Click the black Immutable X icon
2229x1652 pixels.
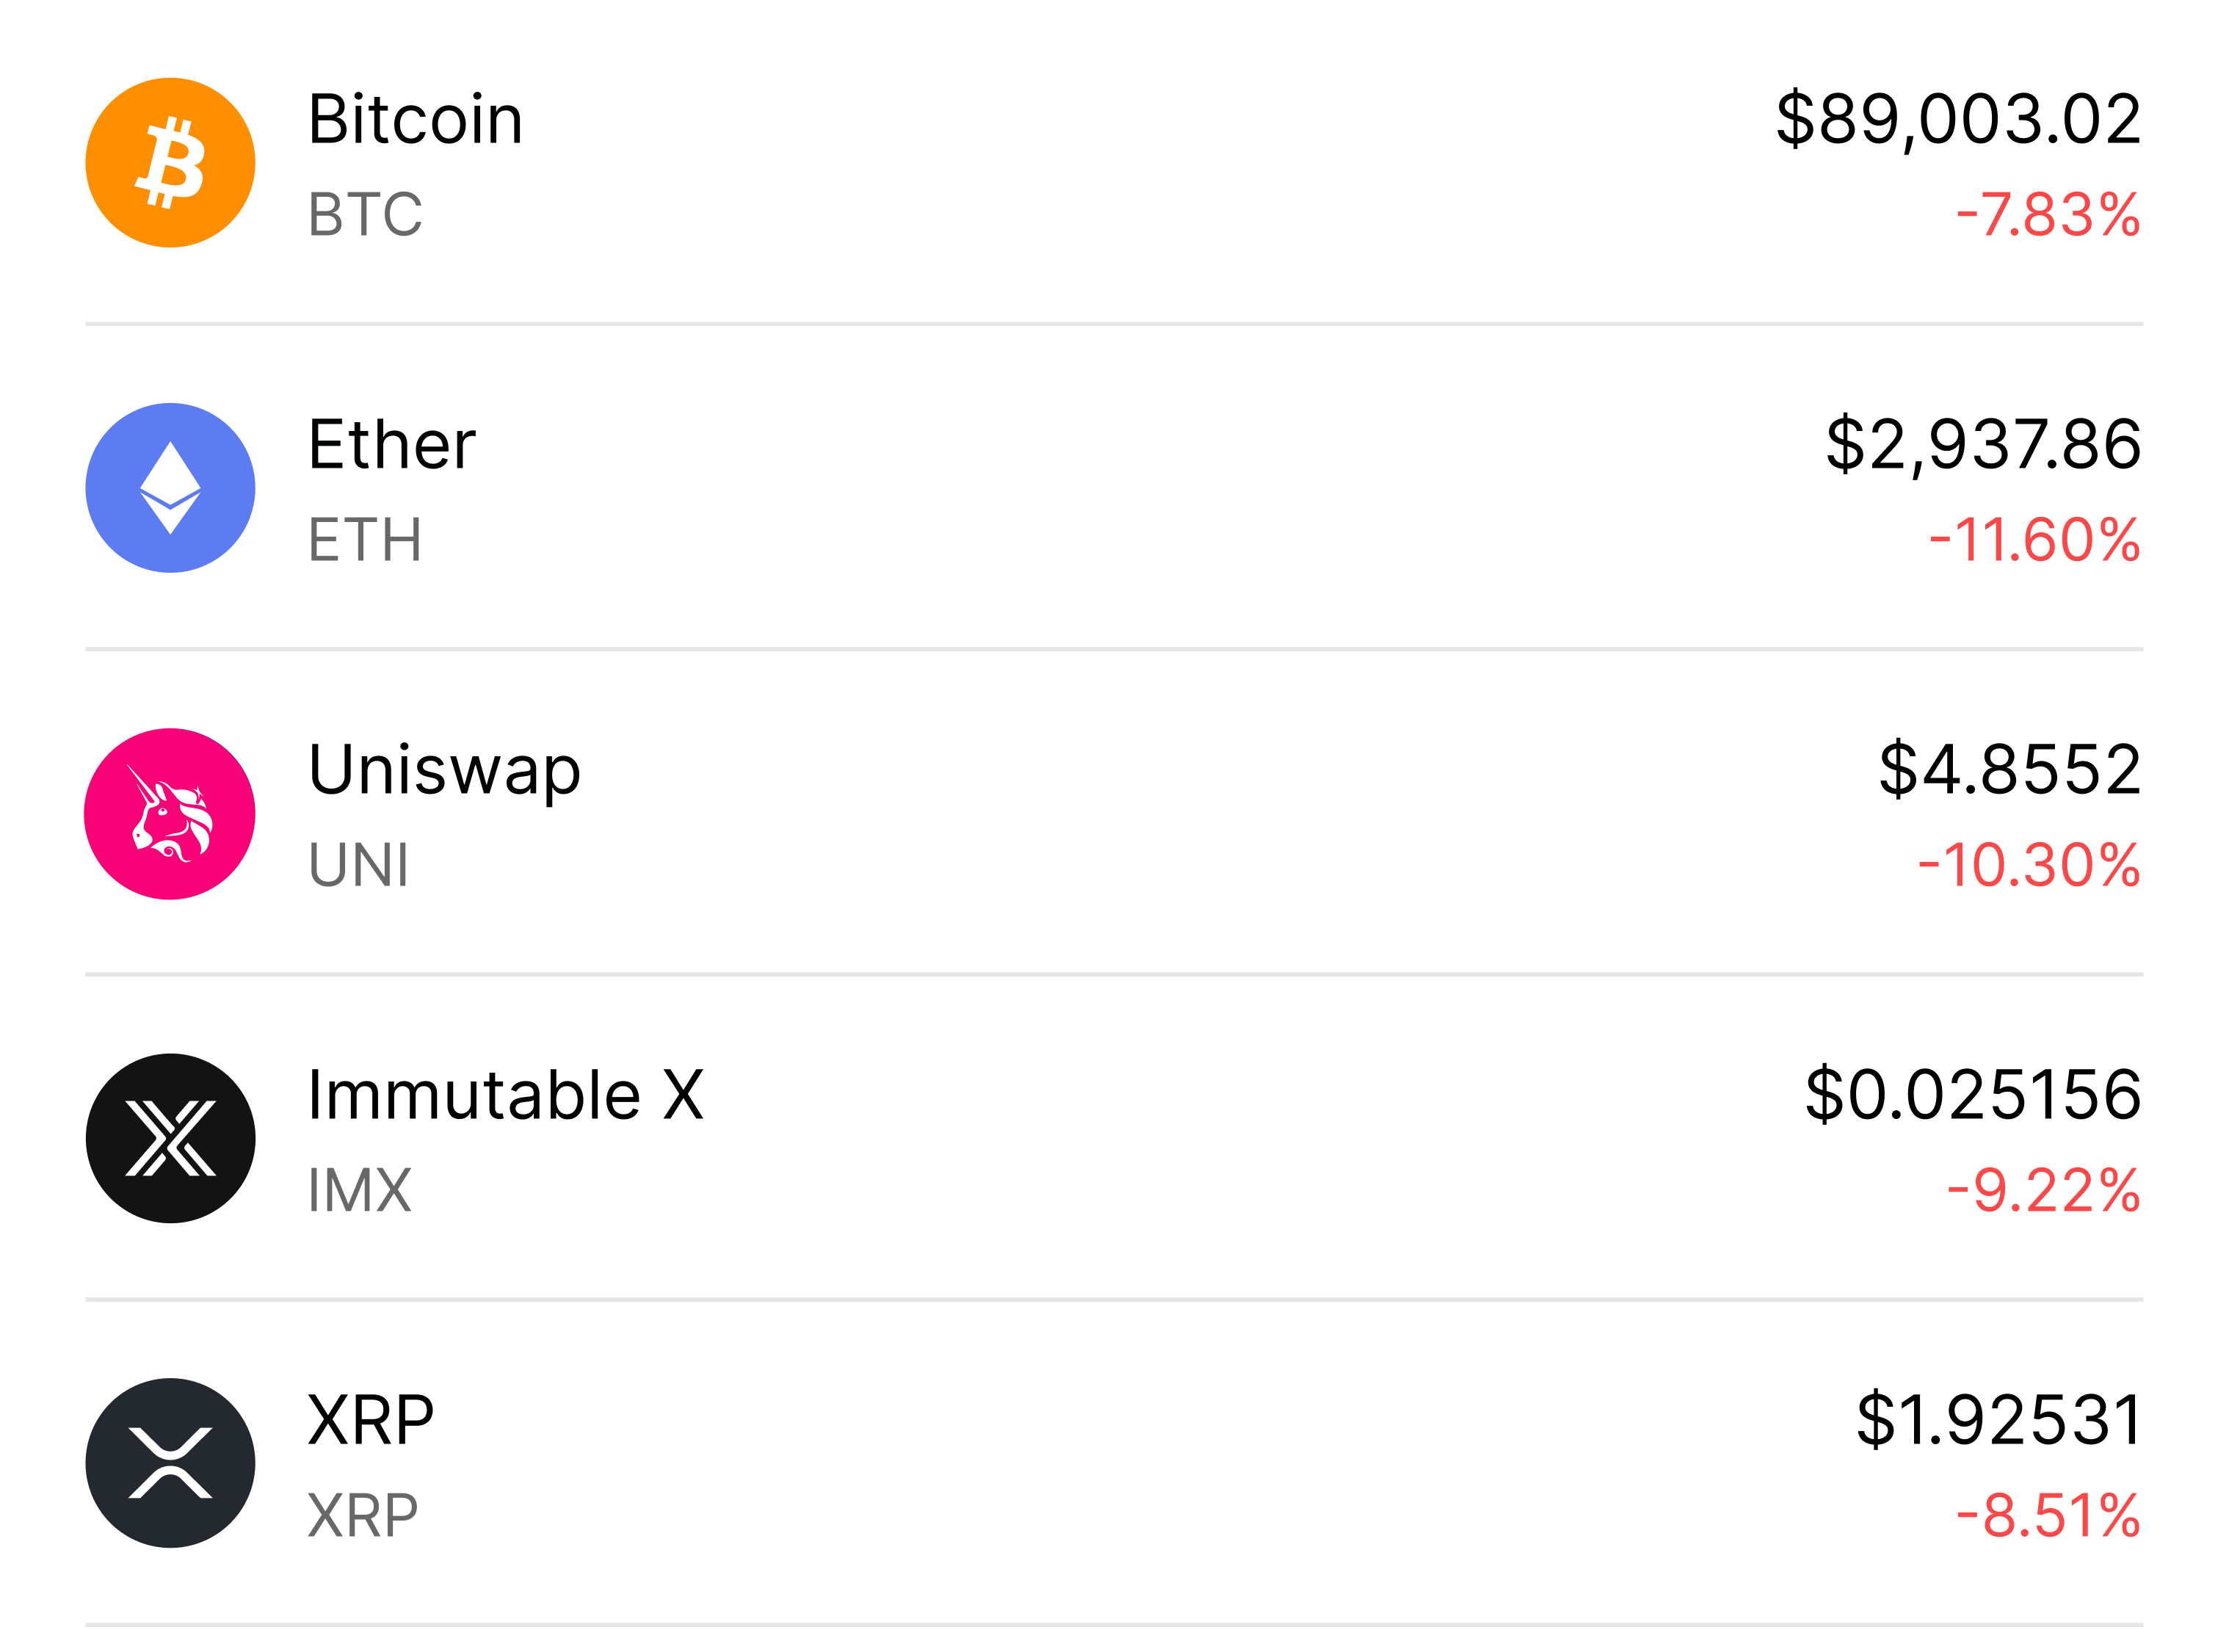click(x=170, y=1138)
